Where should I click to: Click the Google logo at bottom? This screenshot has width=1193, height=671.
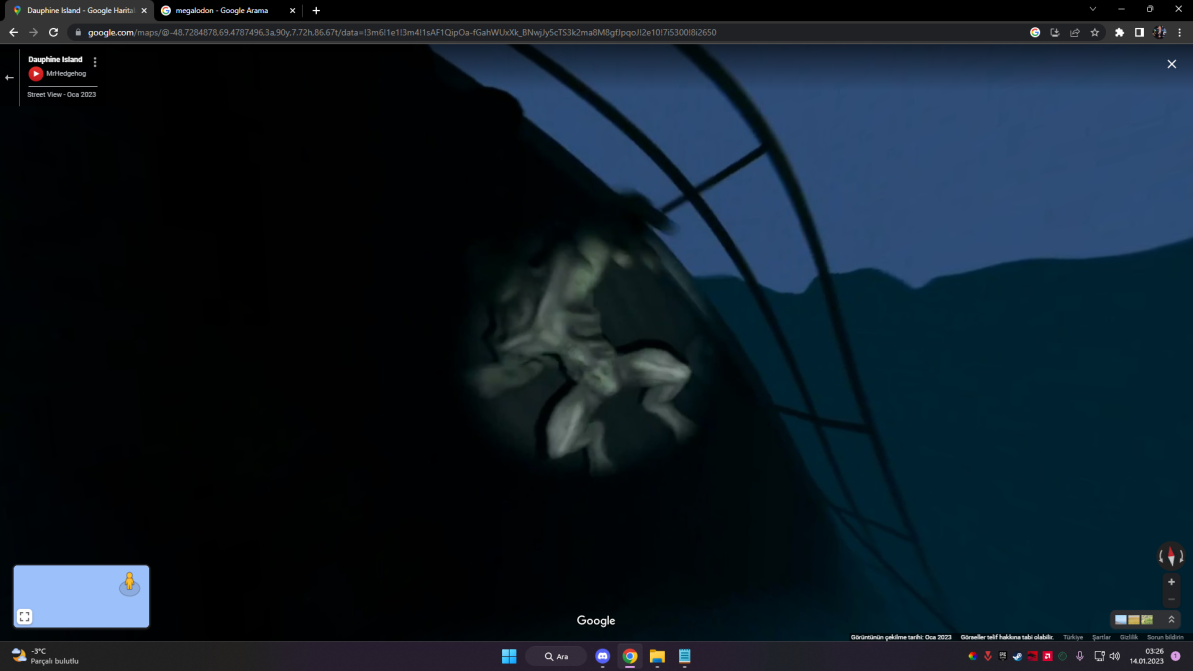coord(596,621)
